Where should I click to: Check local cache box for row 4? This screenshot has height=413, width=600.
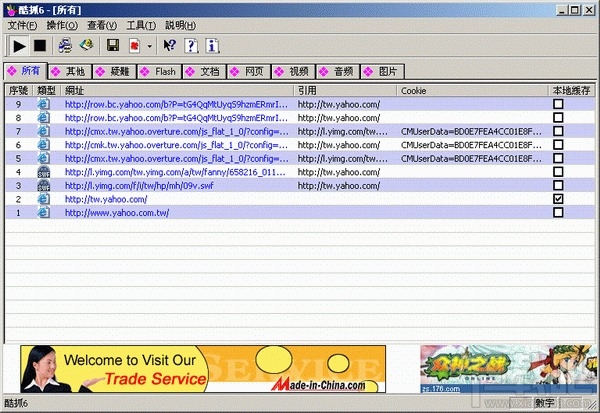(558, 171)
